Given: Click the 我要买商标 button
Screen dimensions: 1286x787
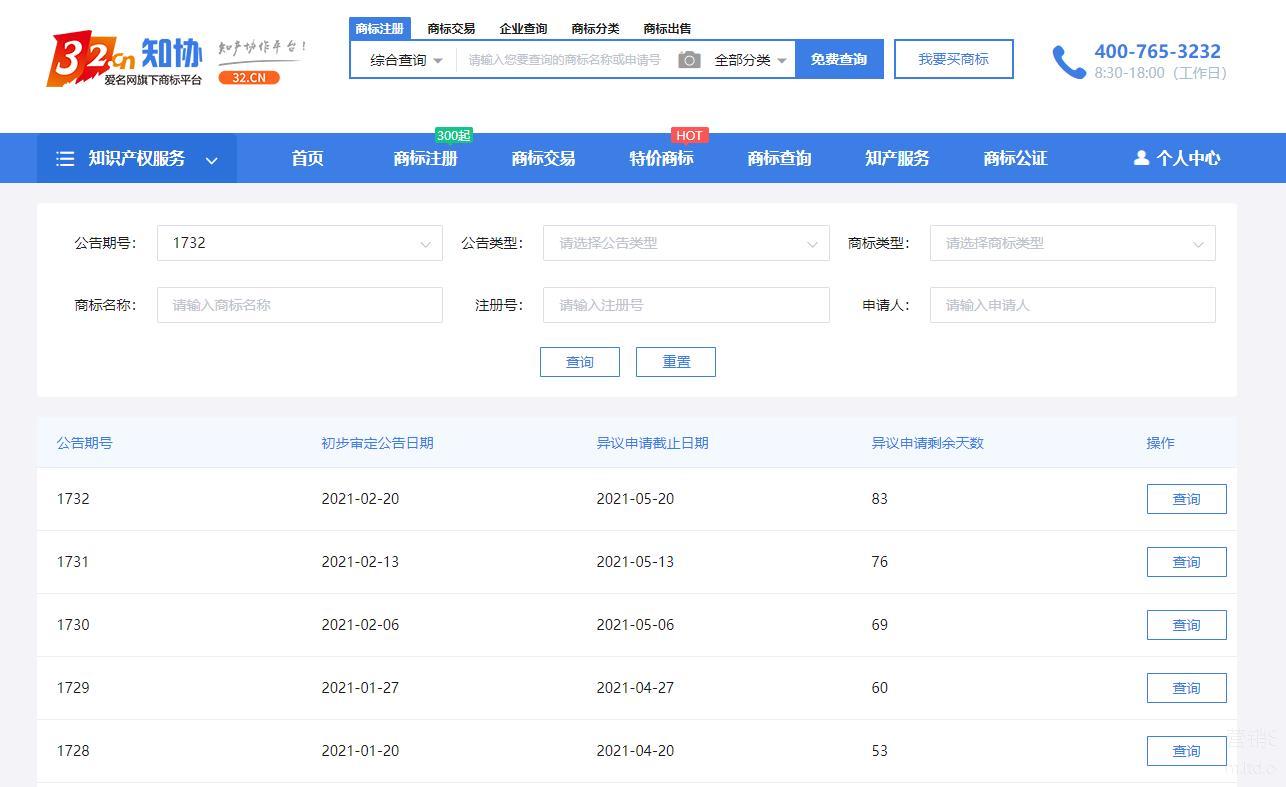Looking at the screenshot, I should click(x=953, y=59).
